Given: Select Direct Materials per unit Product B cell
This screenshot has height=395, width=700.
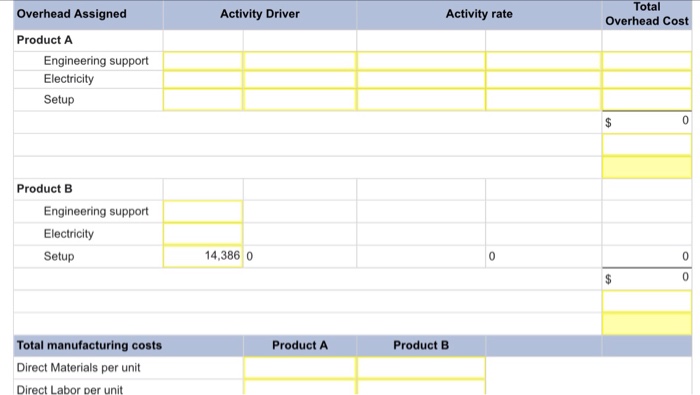Looking at the screenshot, I should point(421,368).
